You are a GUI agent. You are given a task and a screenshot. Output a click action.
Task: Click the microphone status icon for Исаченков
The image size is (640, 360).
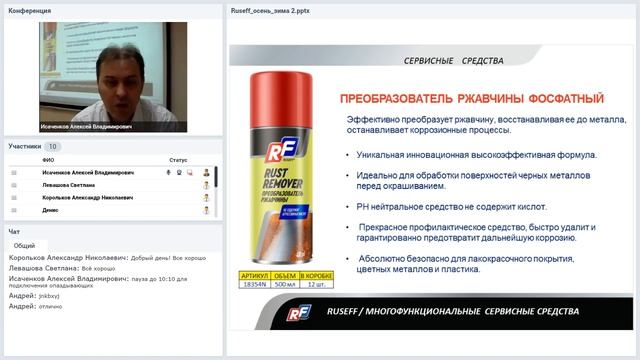[168, 173]
